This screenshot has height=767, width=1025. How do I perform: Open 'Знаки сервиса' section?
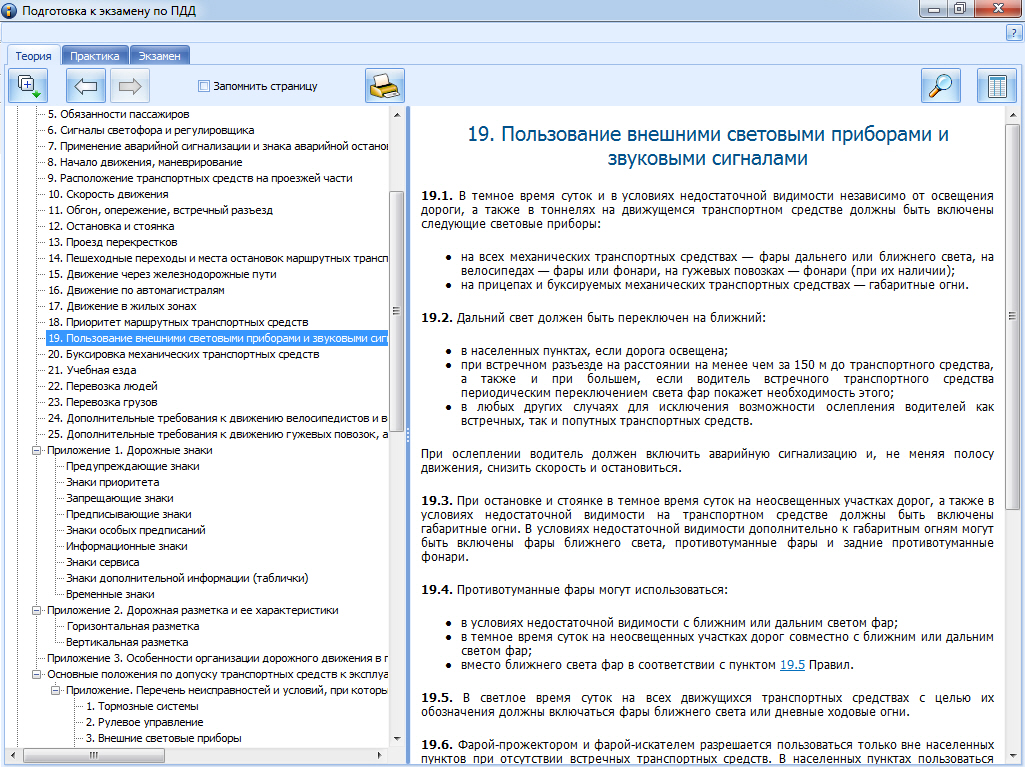point(103,562)
